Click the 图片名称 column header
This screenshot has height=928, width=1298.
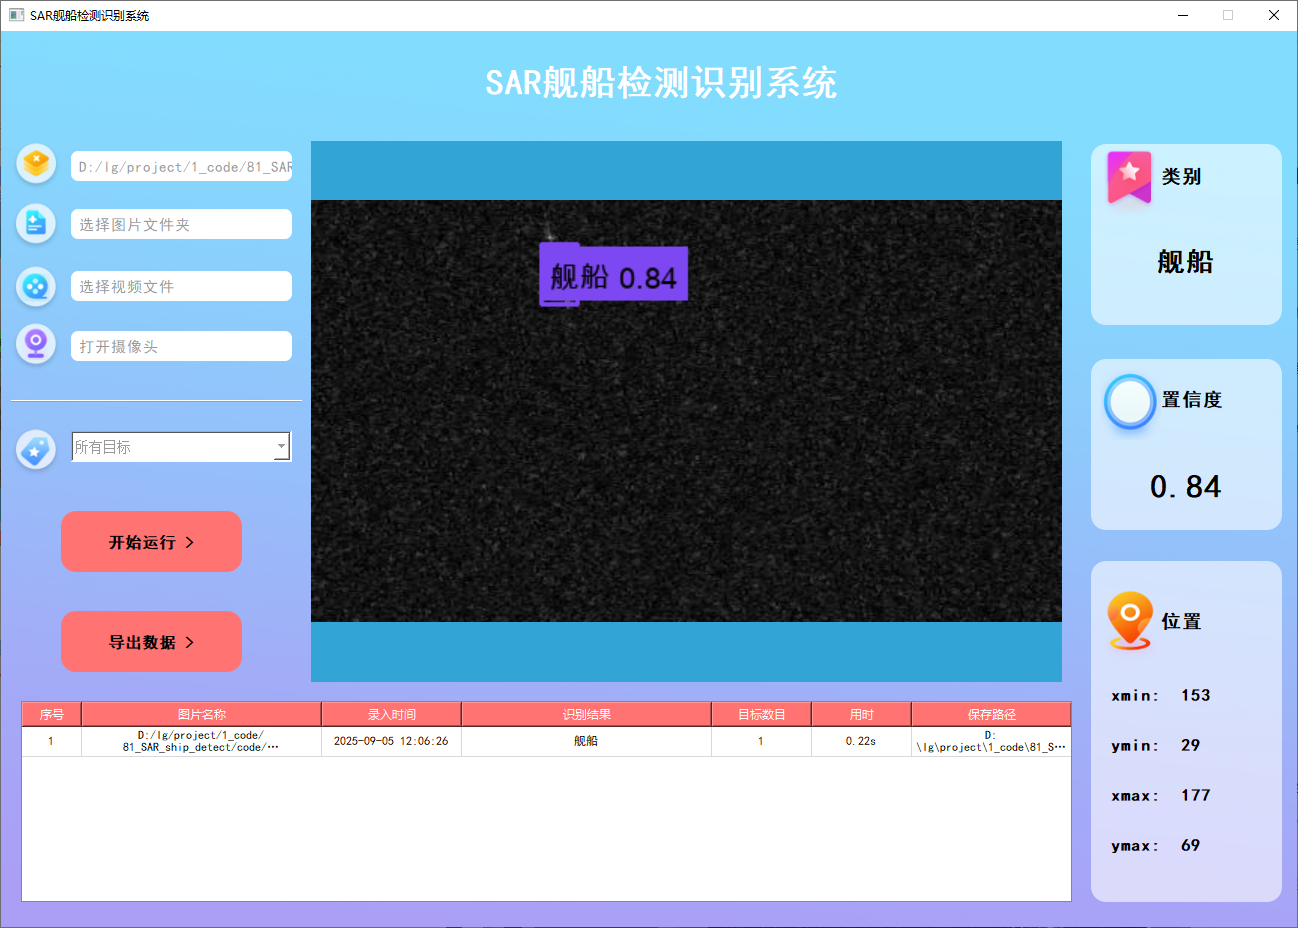[201, 714]
